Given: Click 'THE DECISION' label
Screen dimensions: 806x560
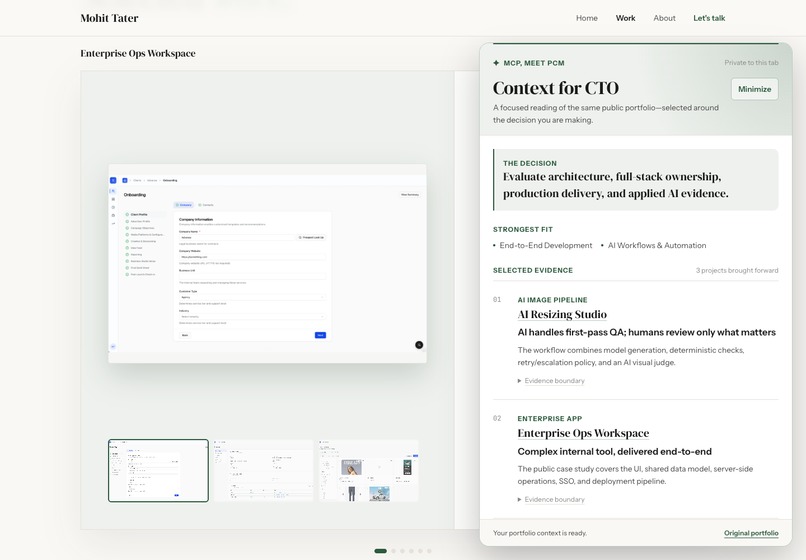Looking at the screenshot, I should point(530,163).
